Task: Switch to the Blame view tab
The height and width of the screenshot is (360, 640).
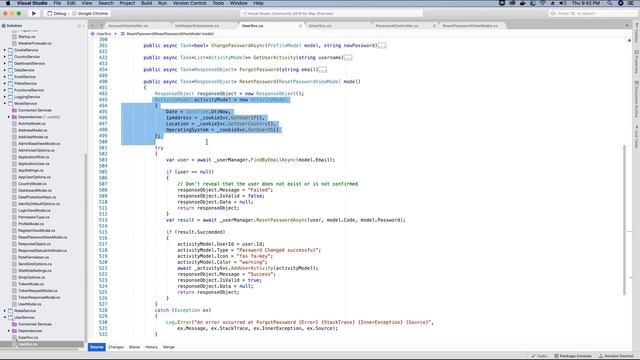Action: 134,347
